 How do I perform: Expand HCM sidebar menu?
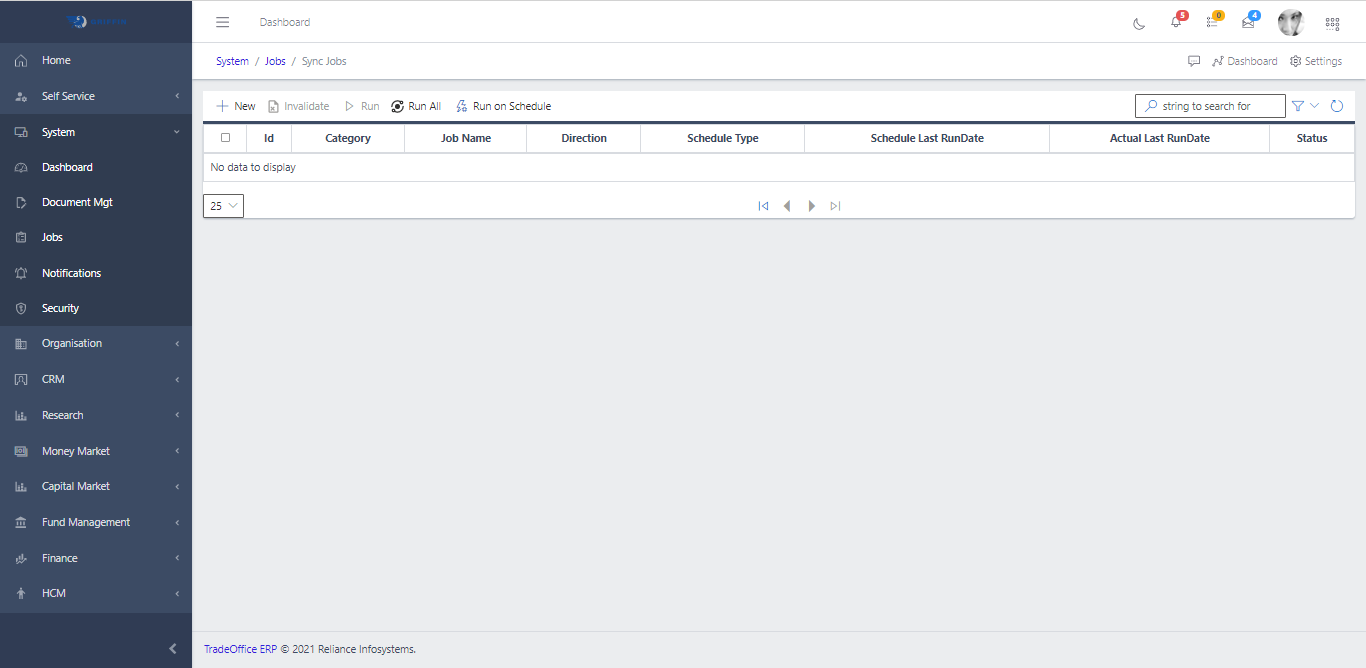point(96,593)
